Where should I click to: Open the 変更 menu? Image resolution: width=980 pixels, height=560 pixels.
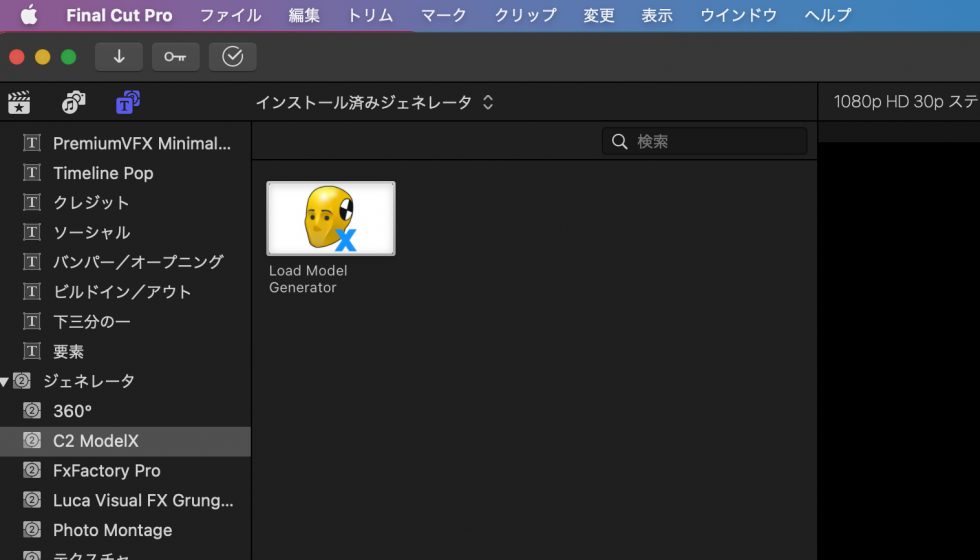click(599, 15)
